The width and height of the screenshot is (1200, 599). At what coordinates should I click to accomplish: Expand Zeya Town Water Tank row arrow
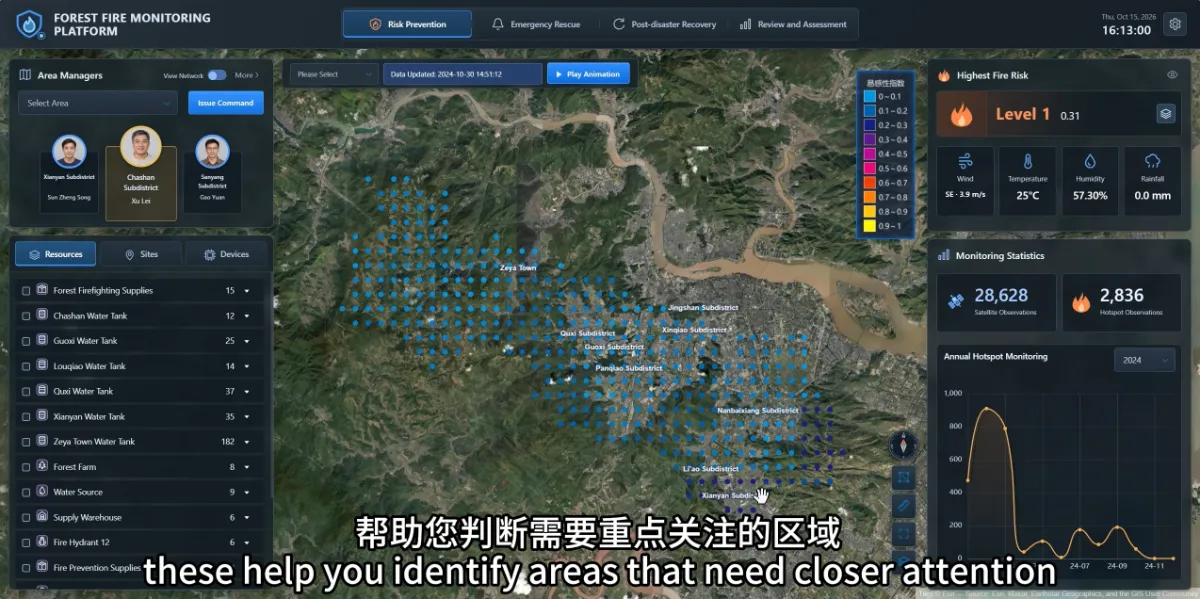click(247, 442)
